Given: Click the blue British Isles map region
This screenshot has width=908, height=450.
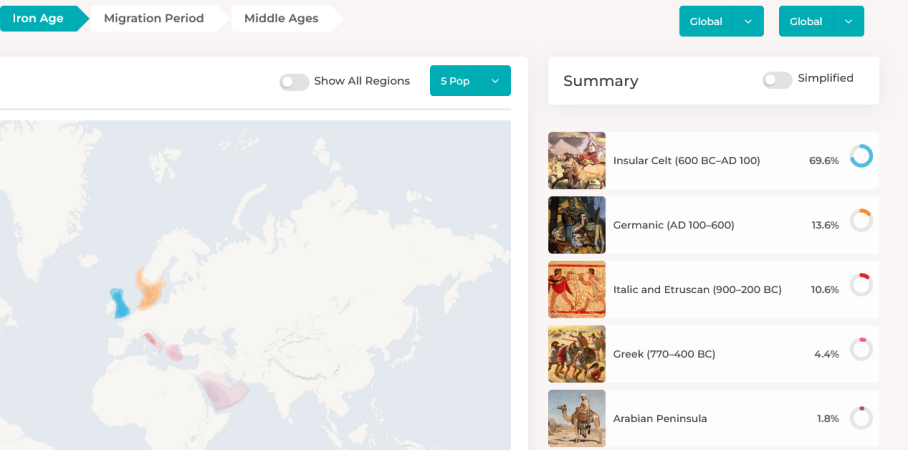Looking at the screenshot, I should click(x=120, y=303).
